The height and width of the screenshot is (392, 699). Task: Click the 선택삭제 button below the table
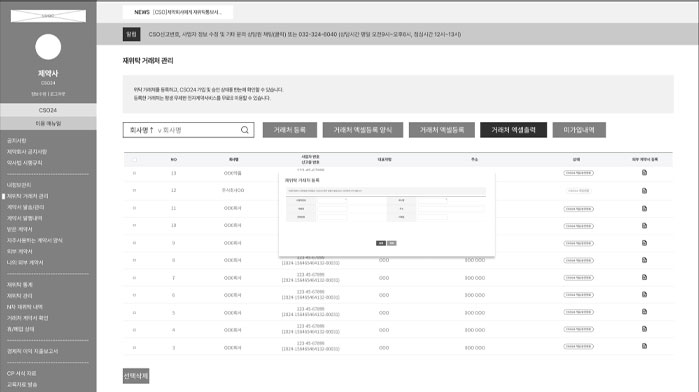pyautogui.click(x=136, y=376)
